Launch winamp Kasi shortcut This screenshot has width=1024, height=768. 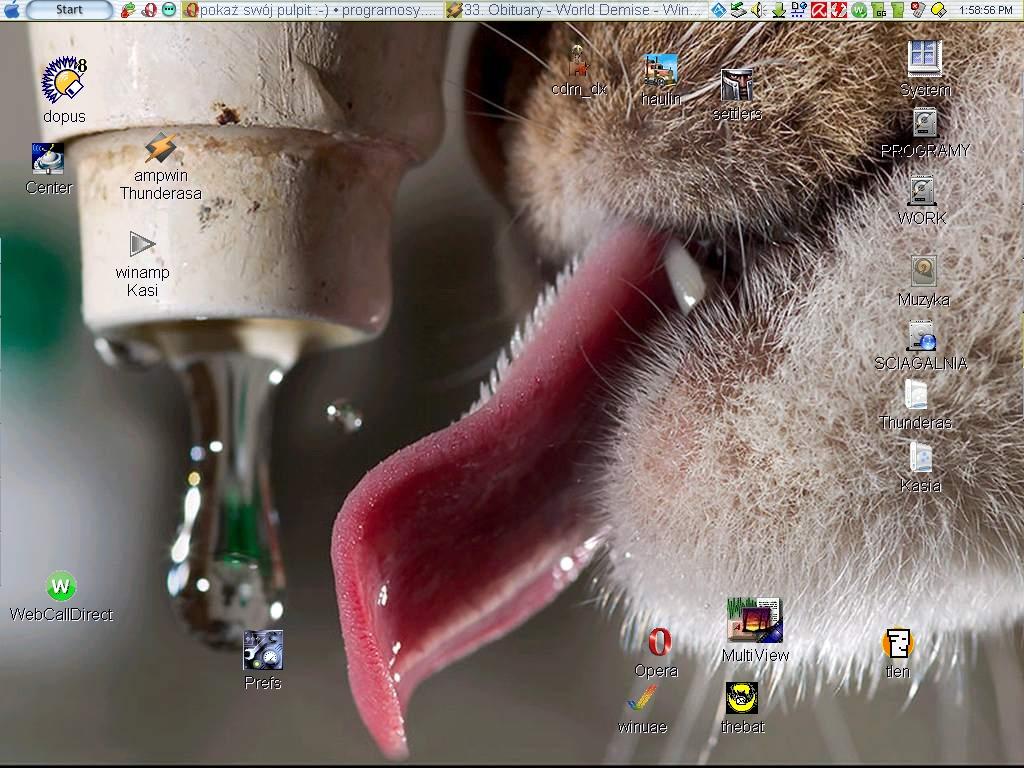point(142,264)
